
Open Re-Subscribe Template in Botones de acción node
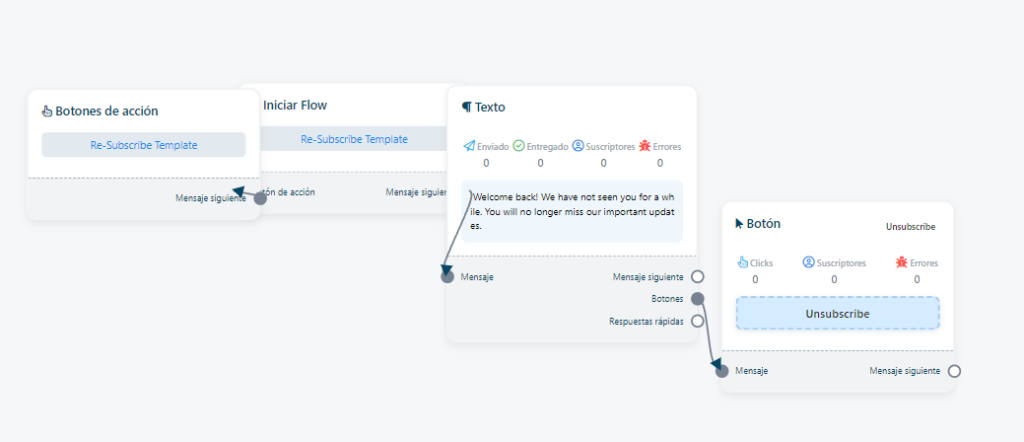point(144,145)
